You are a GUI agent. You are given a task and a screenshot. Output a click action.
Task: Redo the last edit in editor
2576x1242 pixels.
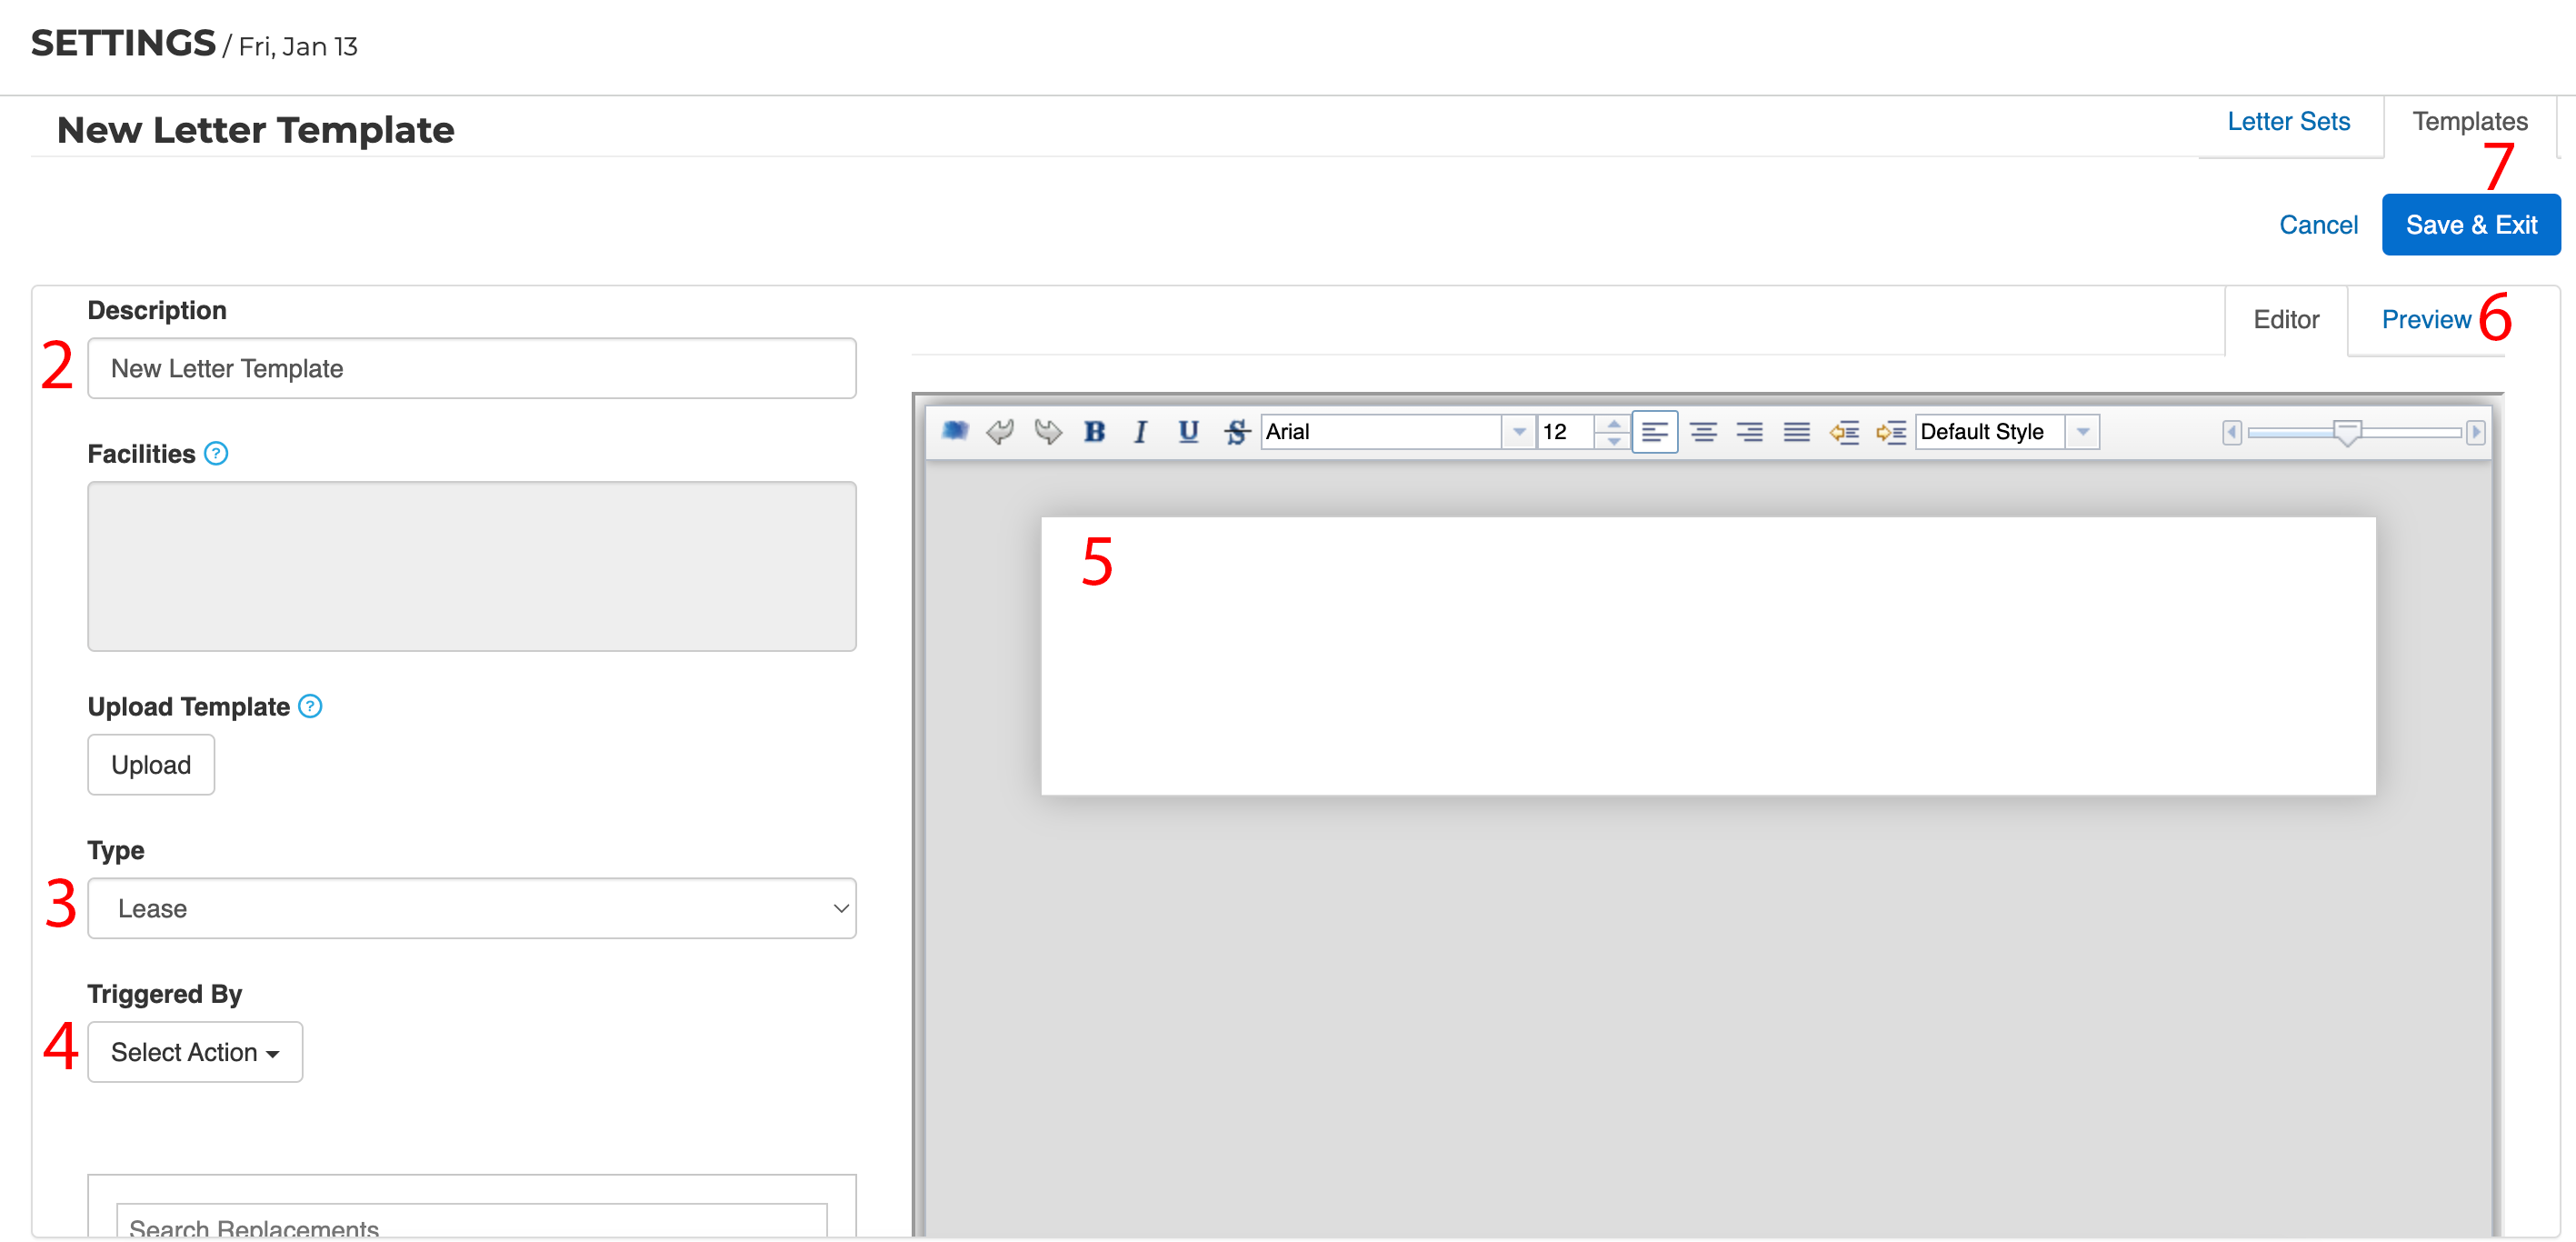click(x=1047, y=432)
